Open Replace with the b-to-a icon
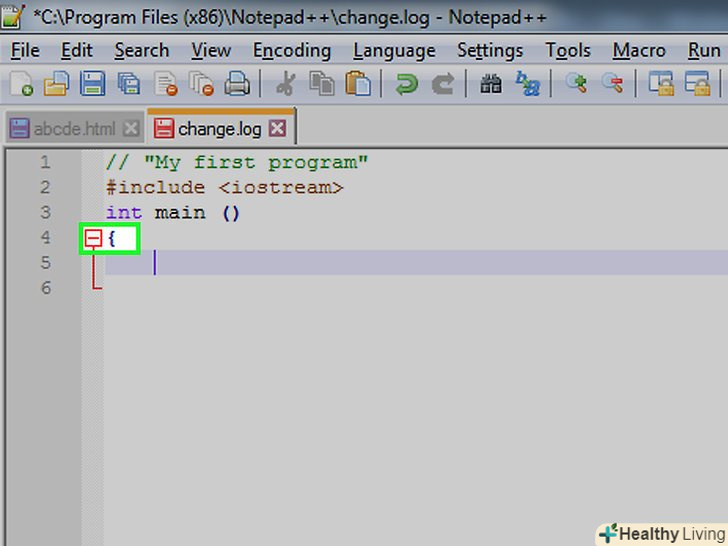 coord(527,84)
